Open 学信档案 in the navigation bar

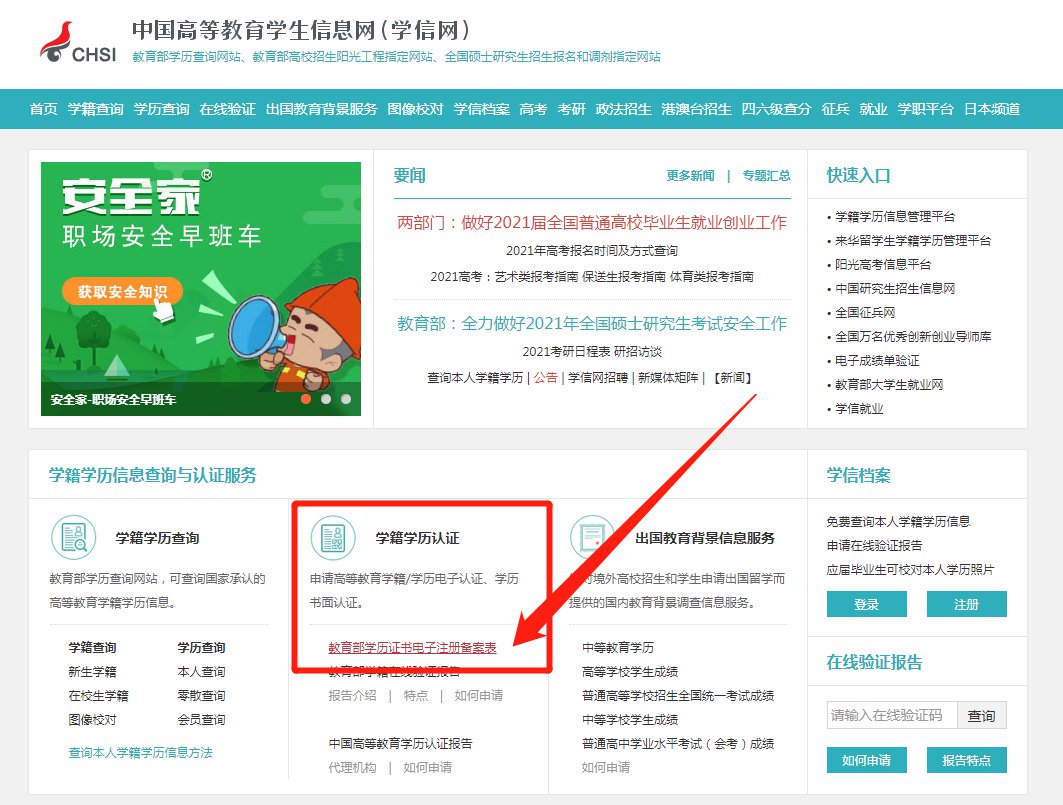click(x=481, y=109)
